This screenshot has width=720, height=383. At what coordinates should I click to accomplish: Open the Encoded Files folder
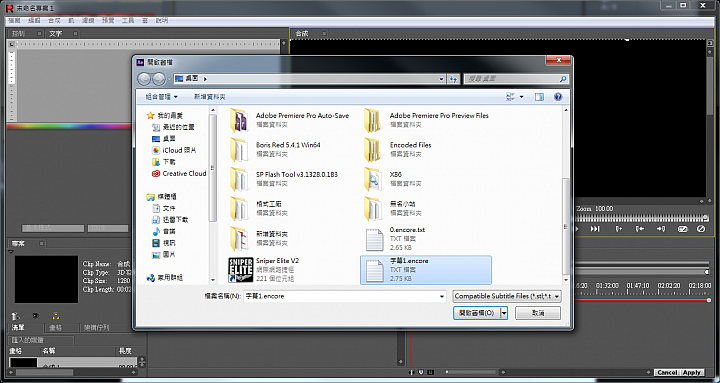point(398,149)
